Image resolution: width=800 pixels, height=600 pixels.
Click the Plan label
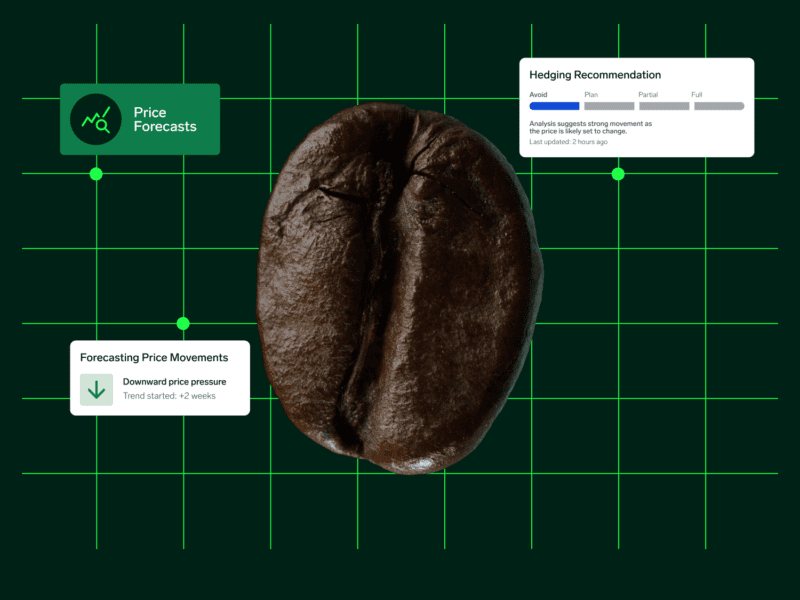point(591,94)
